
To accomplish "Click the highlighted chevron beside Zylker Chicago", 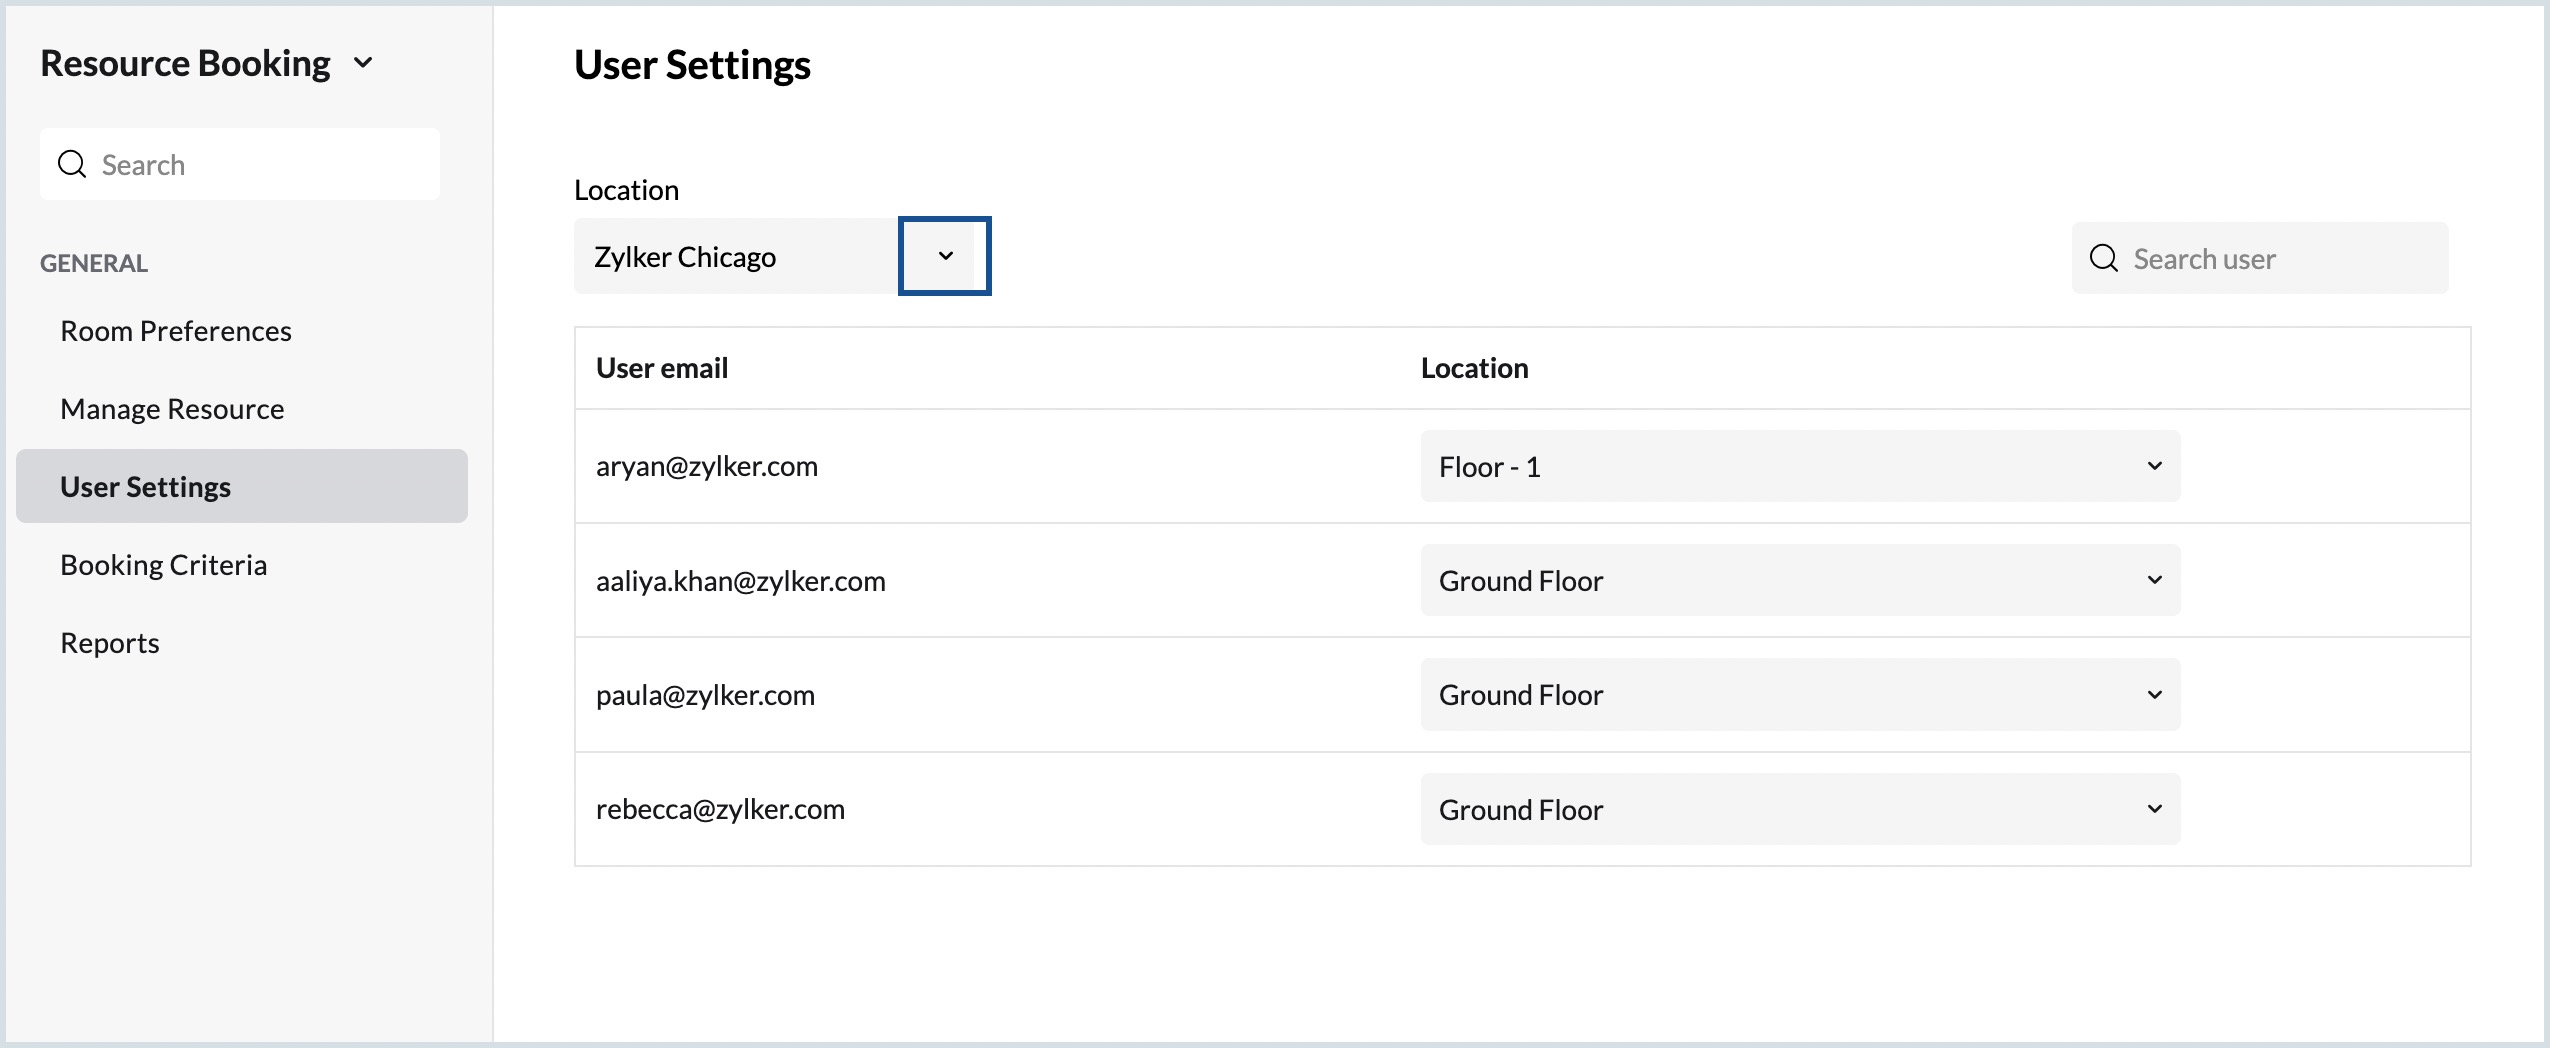I will tap(944, 256).
